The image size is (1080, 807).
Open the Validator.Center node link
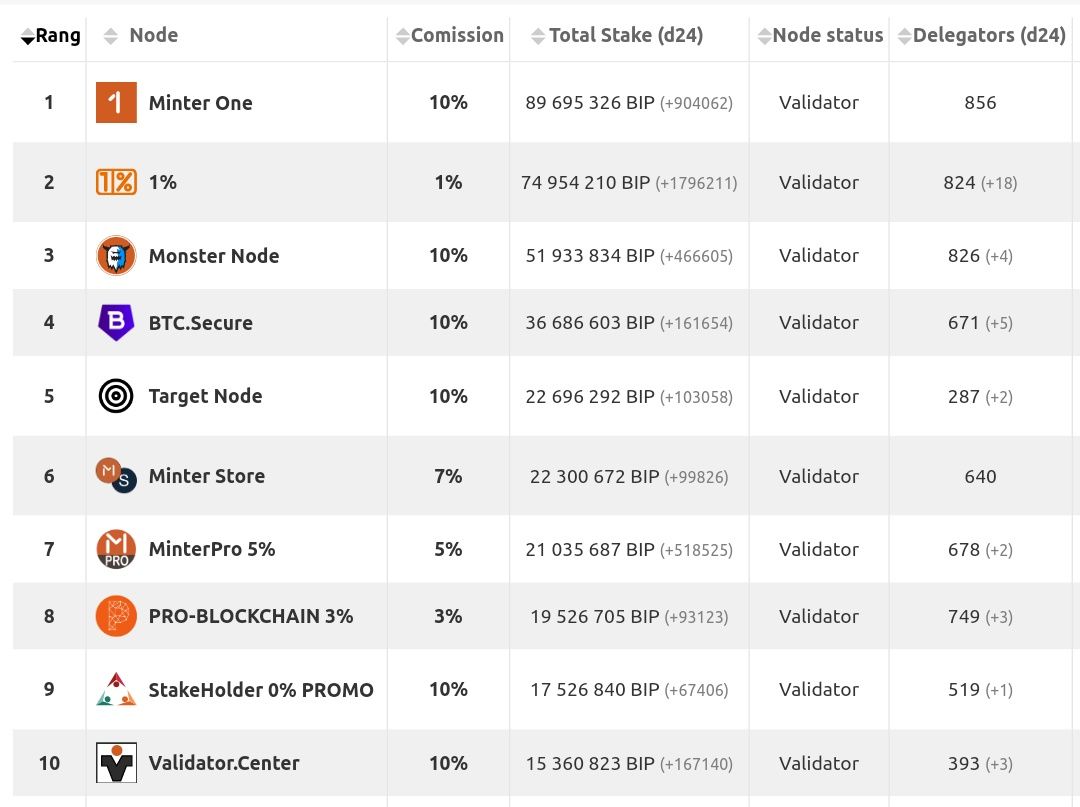pos(224,763)
